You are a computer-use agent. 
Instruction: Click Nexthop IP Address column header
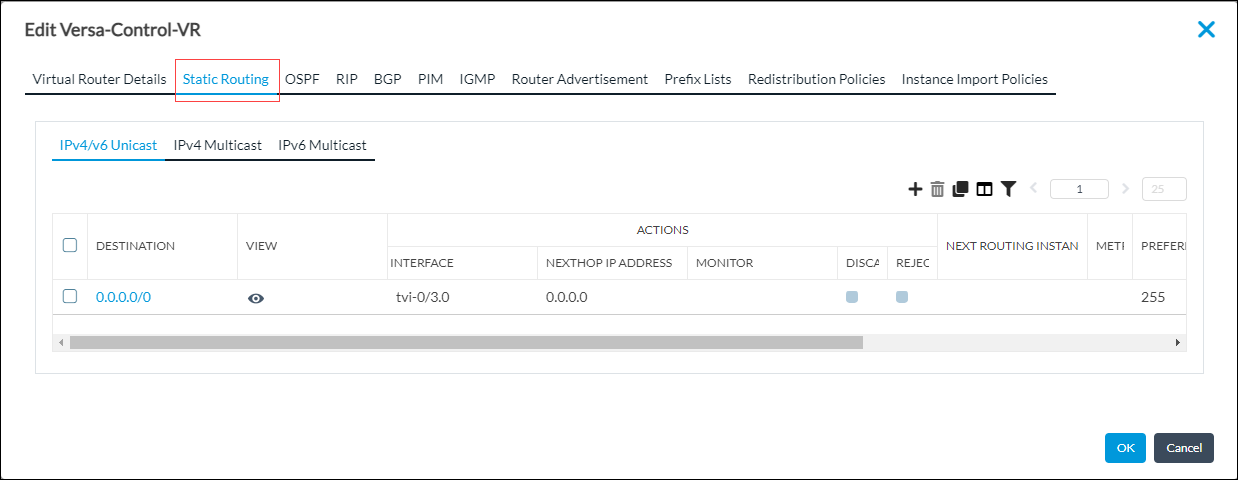(x=609, y=263)
